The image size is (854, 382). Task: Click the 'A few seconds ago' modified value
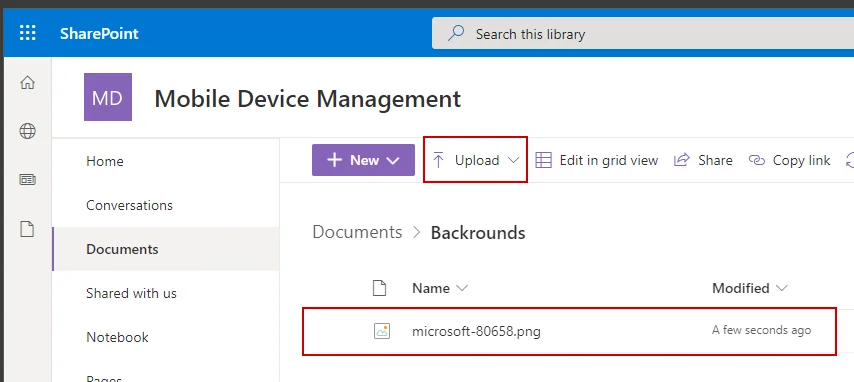tap(761, 330)
